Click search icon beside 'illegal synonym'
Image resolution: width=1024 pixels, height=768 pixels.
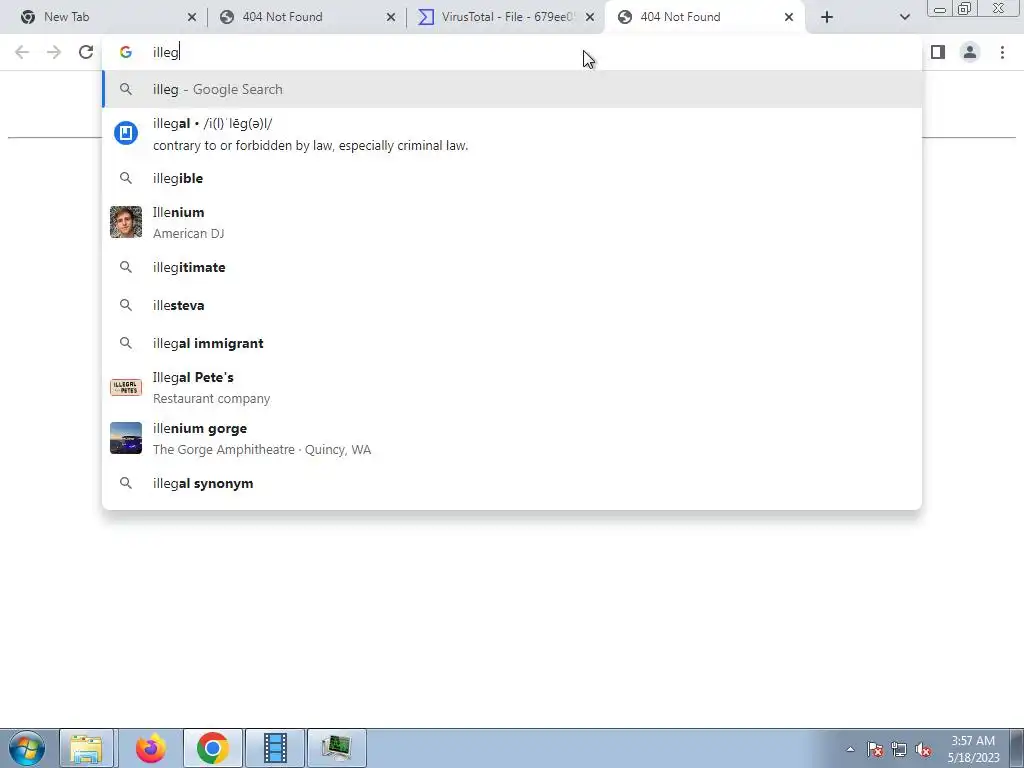(x=126, y=483)
